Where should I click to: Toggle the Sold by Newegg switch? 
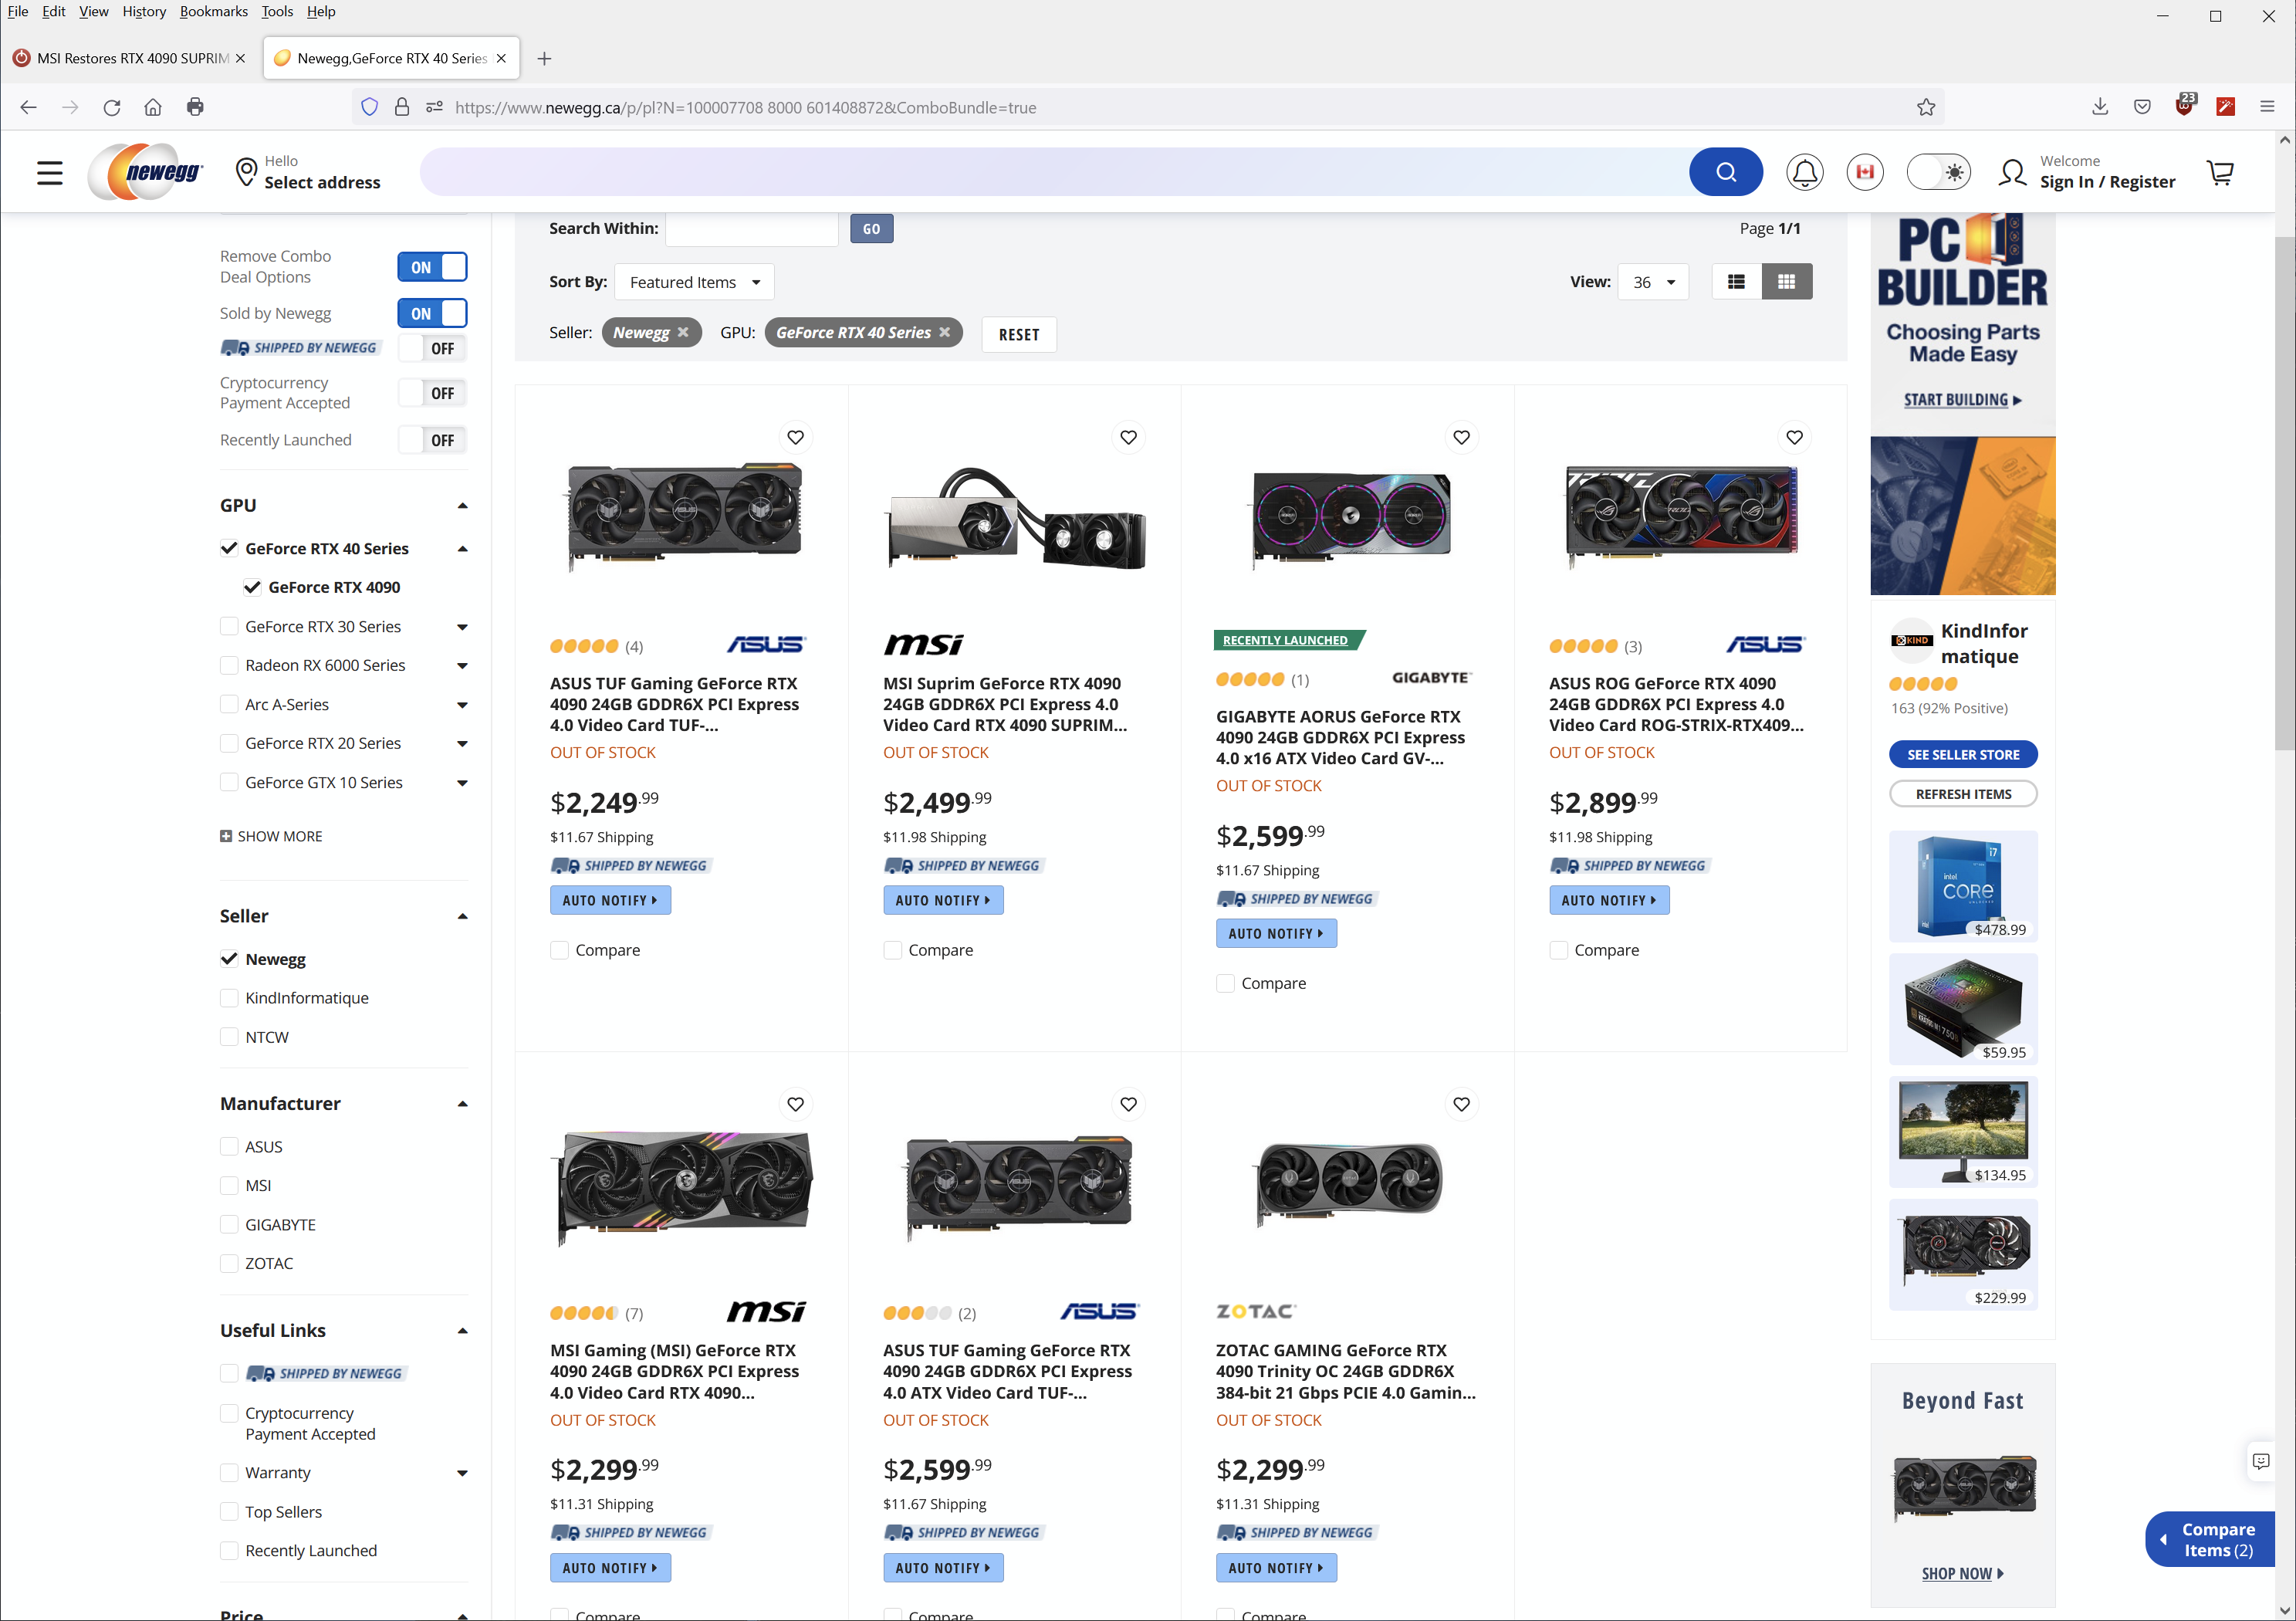[432, 313]
